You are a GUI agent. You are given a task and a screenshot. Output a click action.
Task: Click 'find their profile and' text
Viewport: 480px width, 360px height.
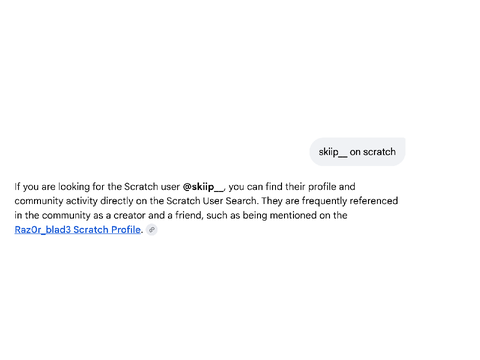[x=310, y=187]
